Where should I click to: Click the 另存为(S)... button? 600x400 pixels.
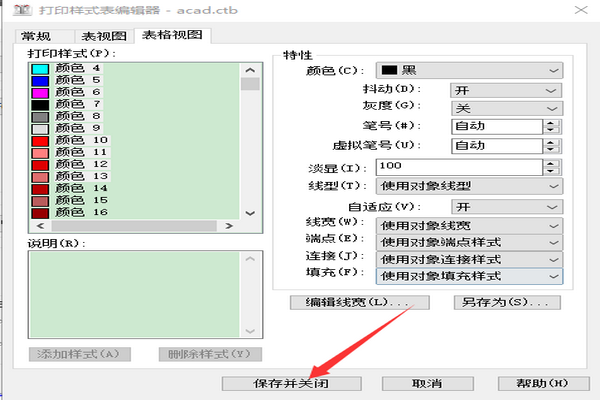507,302
